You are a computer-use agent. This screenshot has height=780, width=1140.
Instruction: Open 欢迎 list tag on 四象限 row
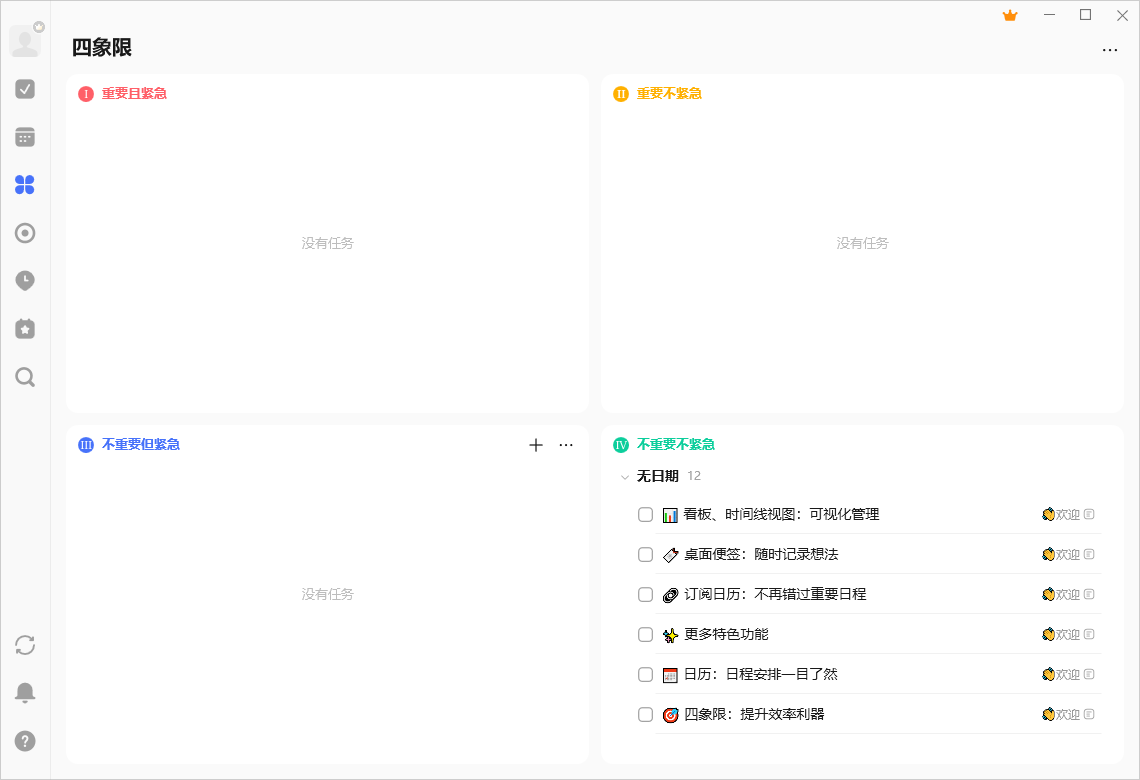[1061, 715]
